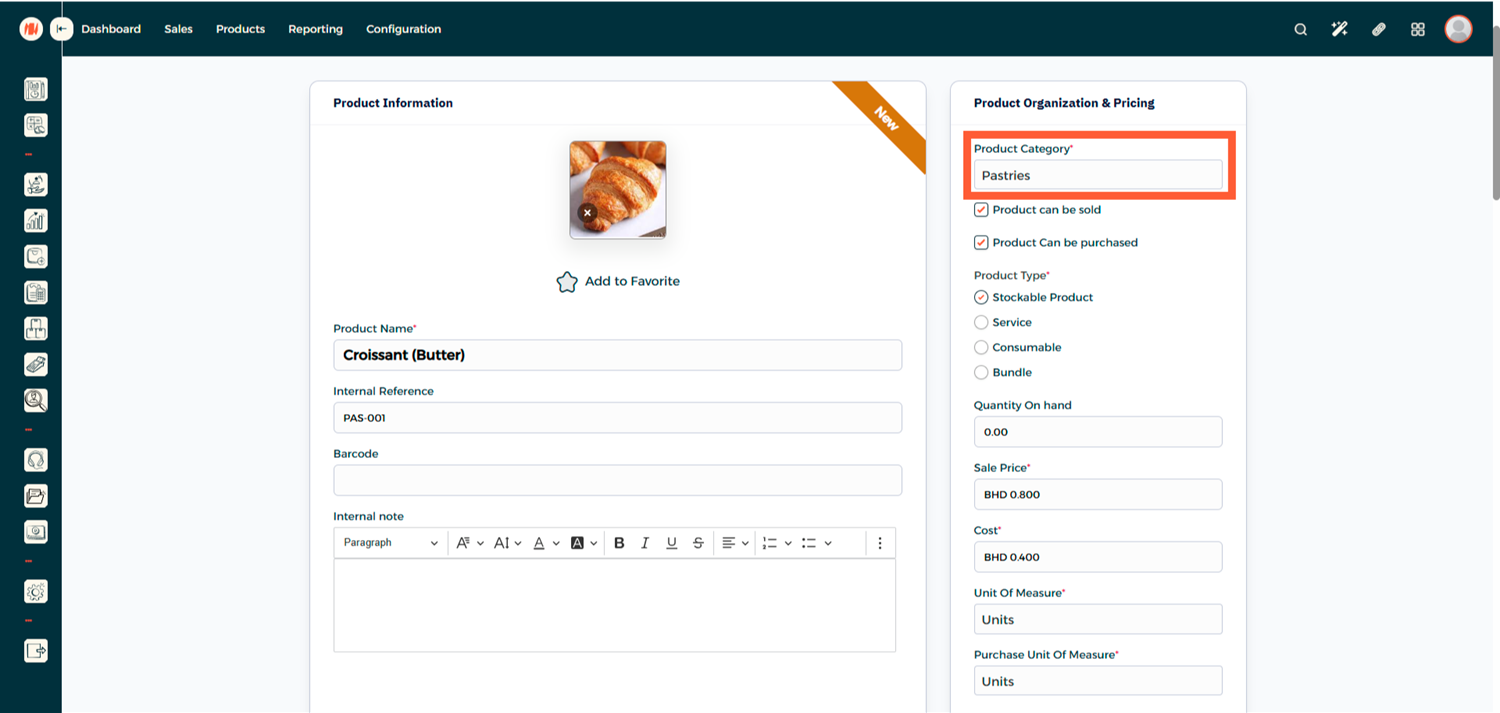Click the search magnifier icon in header
Screen dimensions: 1500x713
pyautogui.click(x=1300, y=29)
